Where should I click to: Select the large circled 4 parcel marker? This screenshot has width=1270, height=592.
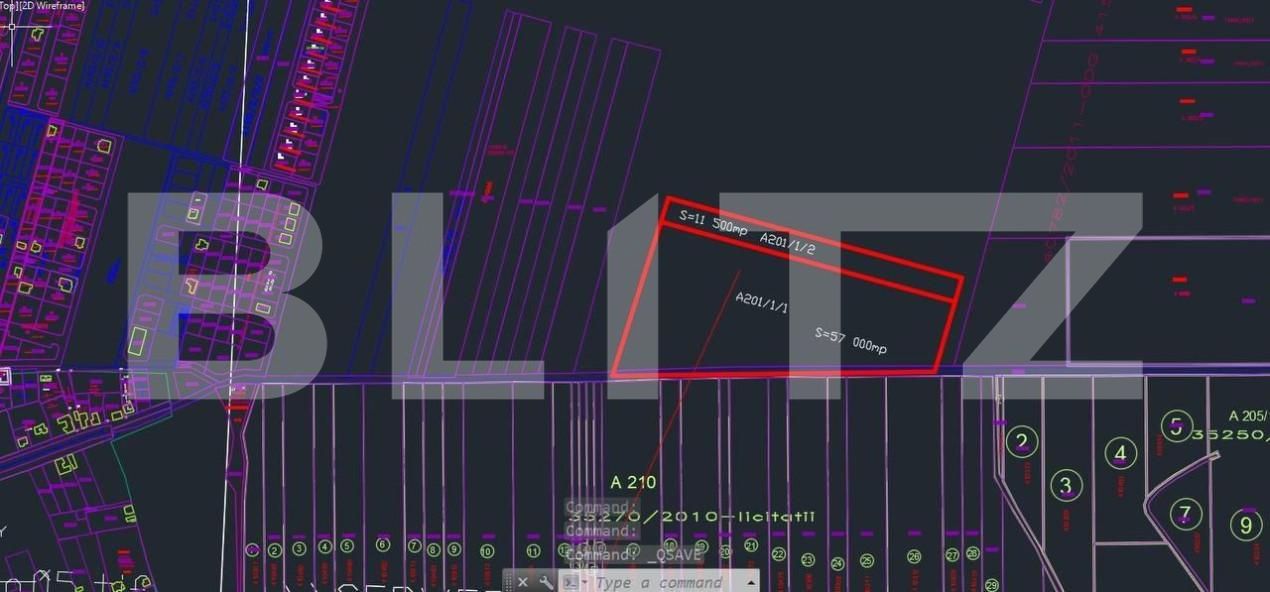coord(1120,454)
